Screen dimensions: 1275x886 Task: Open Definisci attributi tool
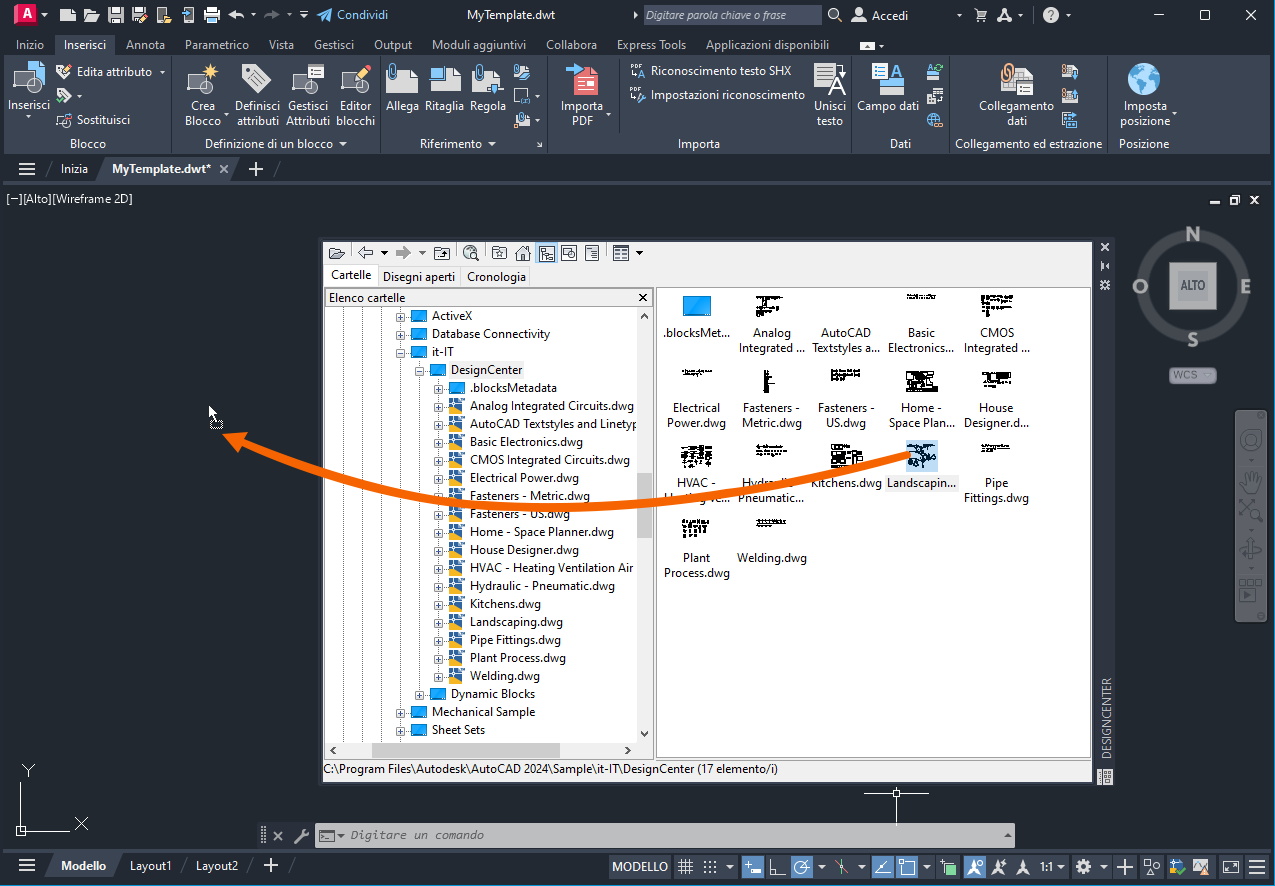point(257,96)
